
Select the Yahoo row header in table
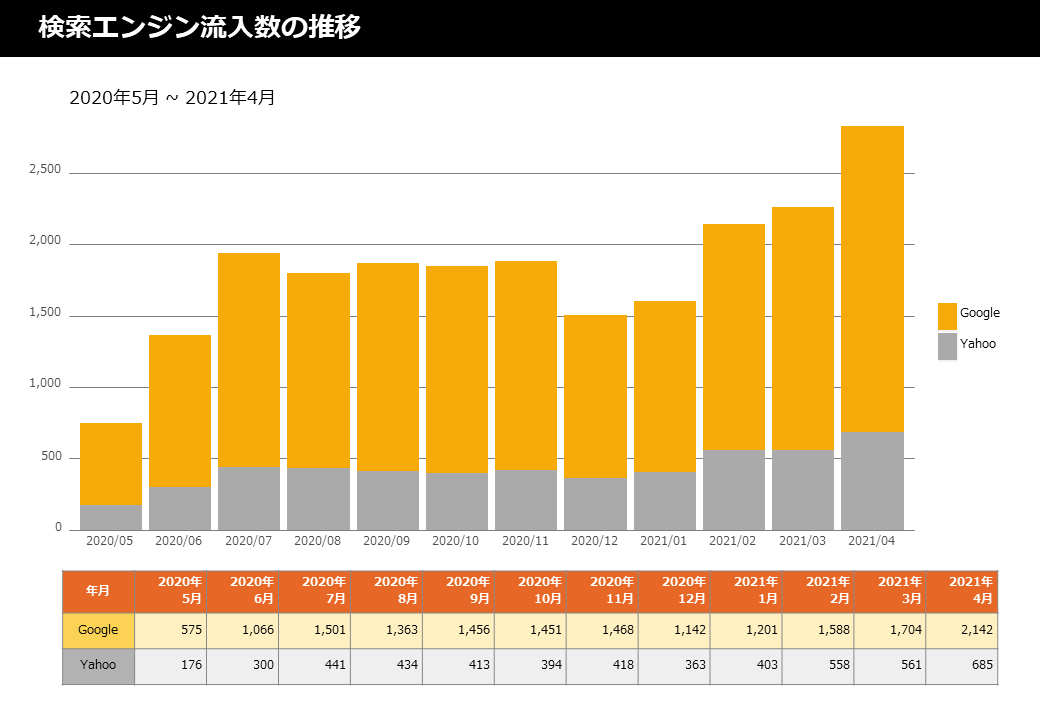[x=98, y=665]
